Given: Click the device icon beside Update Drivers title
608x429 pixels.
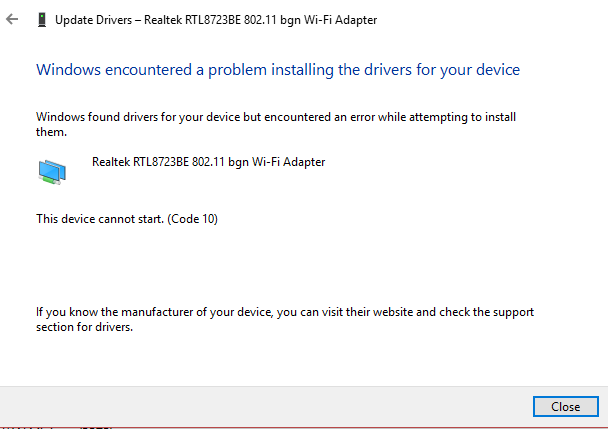Looking at the screenshot, I should pyautogui.click(x=41, y=19).
